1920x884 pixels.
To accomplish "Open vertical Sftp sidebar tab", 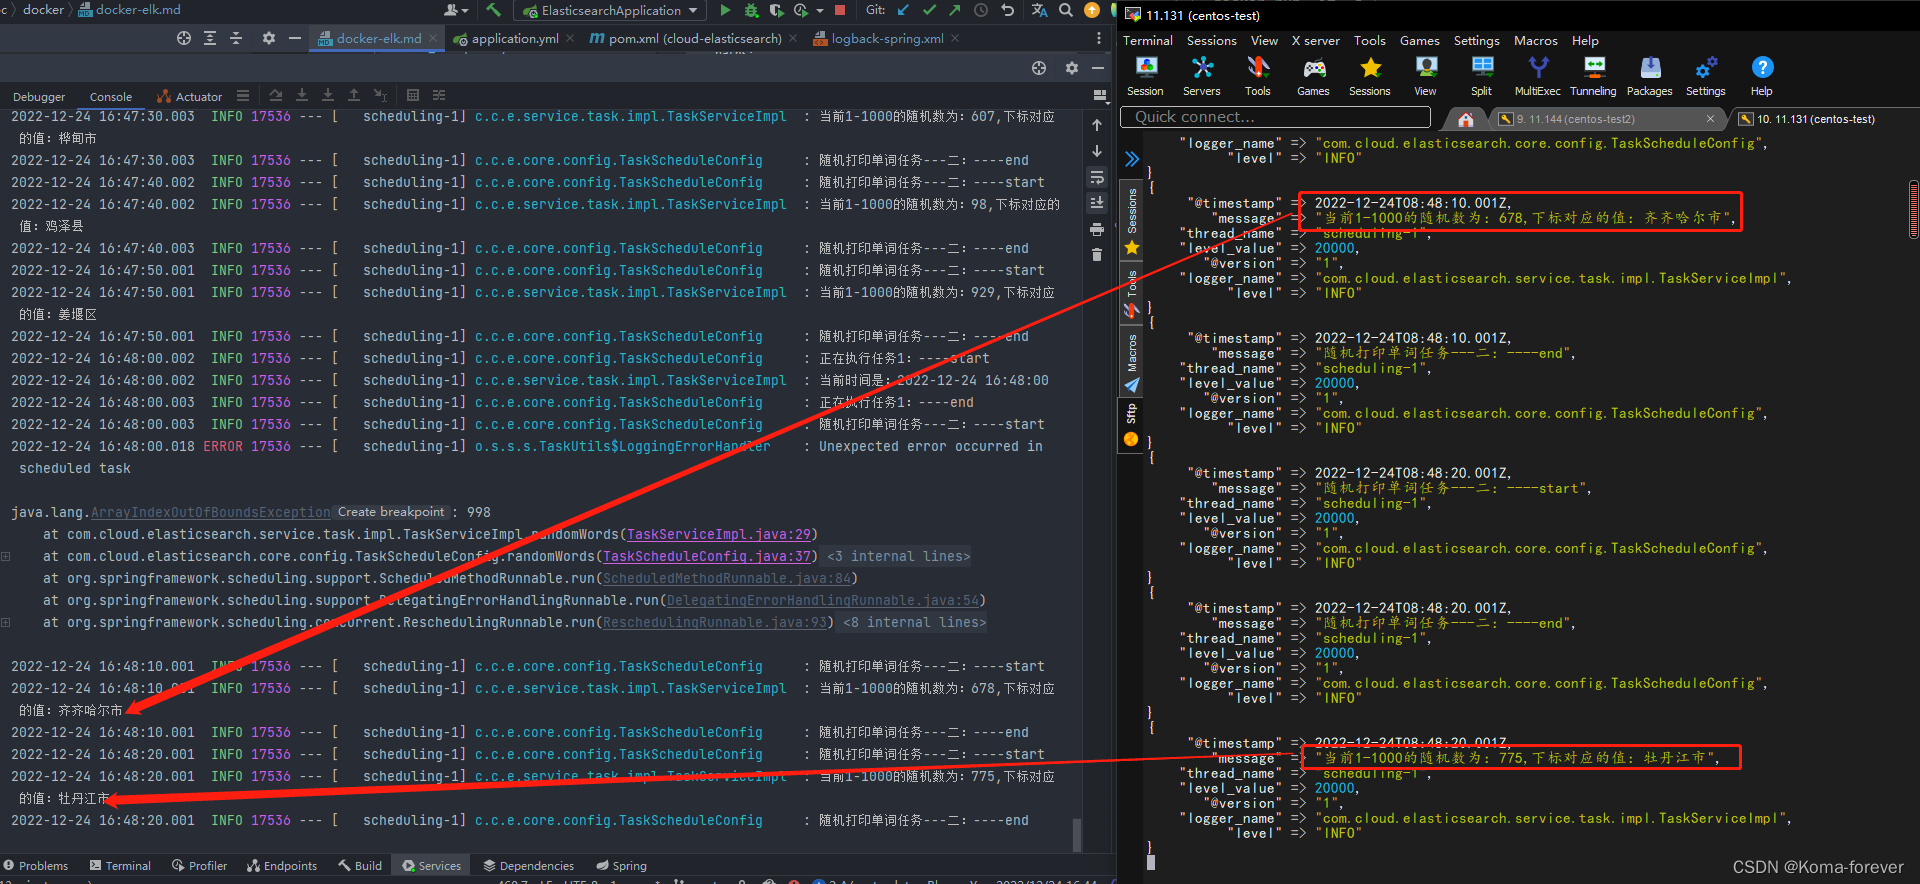I will pos(1131,424).
